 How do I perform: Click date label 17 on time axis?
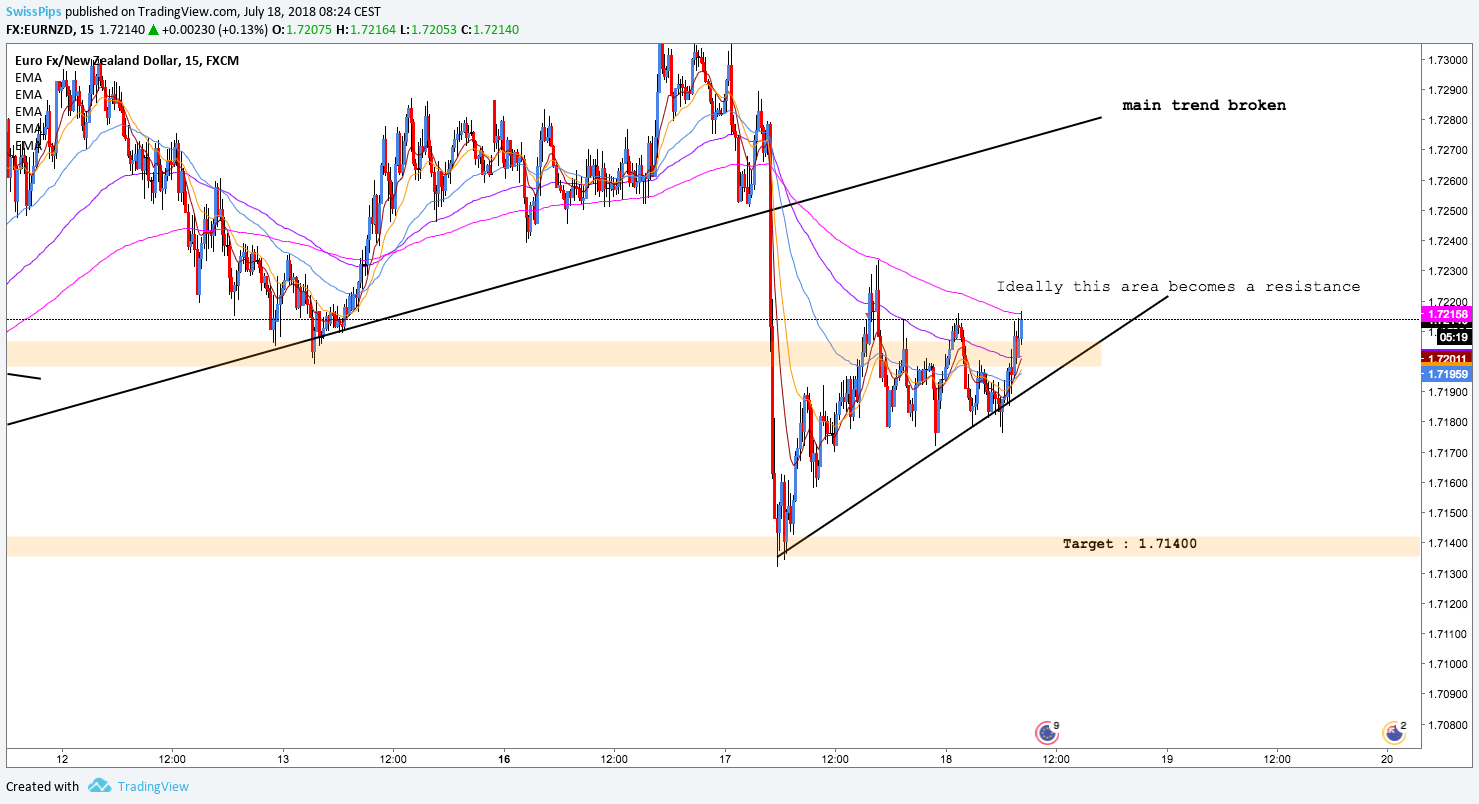[725, 759]
